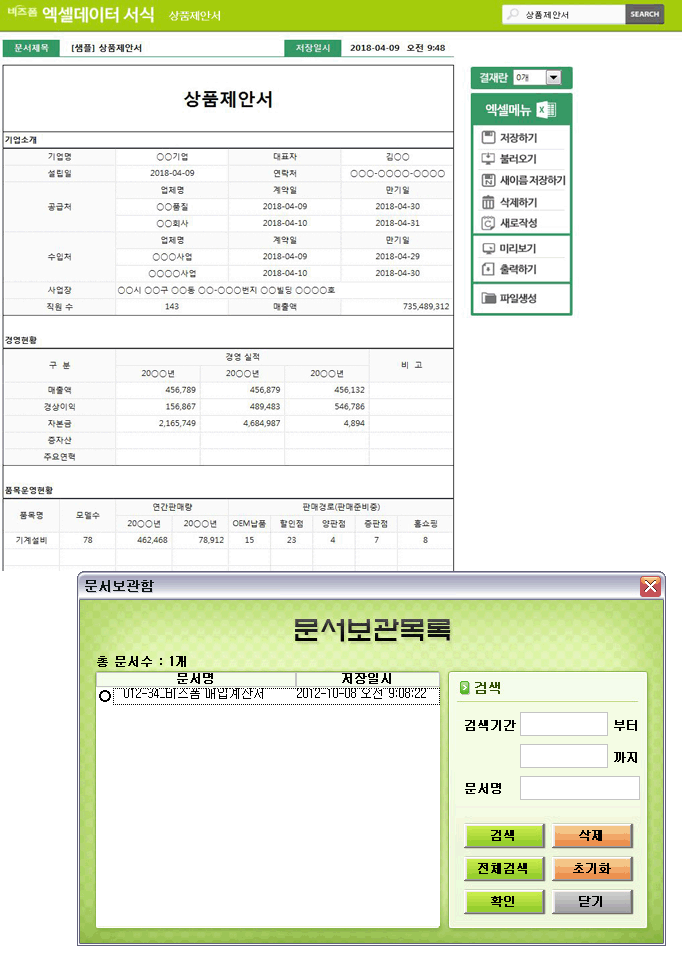Click the green 검색 button
This screenshot has height=962, width=682.
tap(504, 835)
